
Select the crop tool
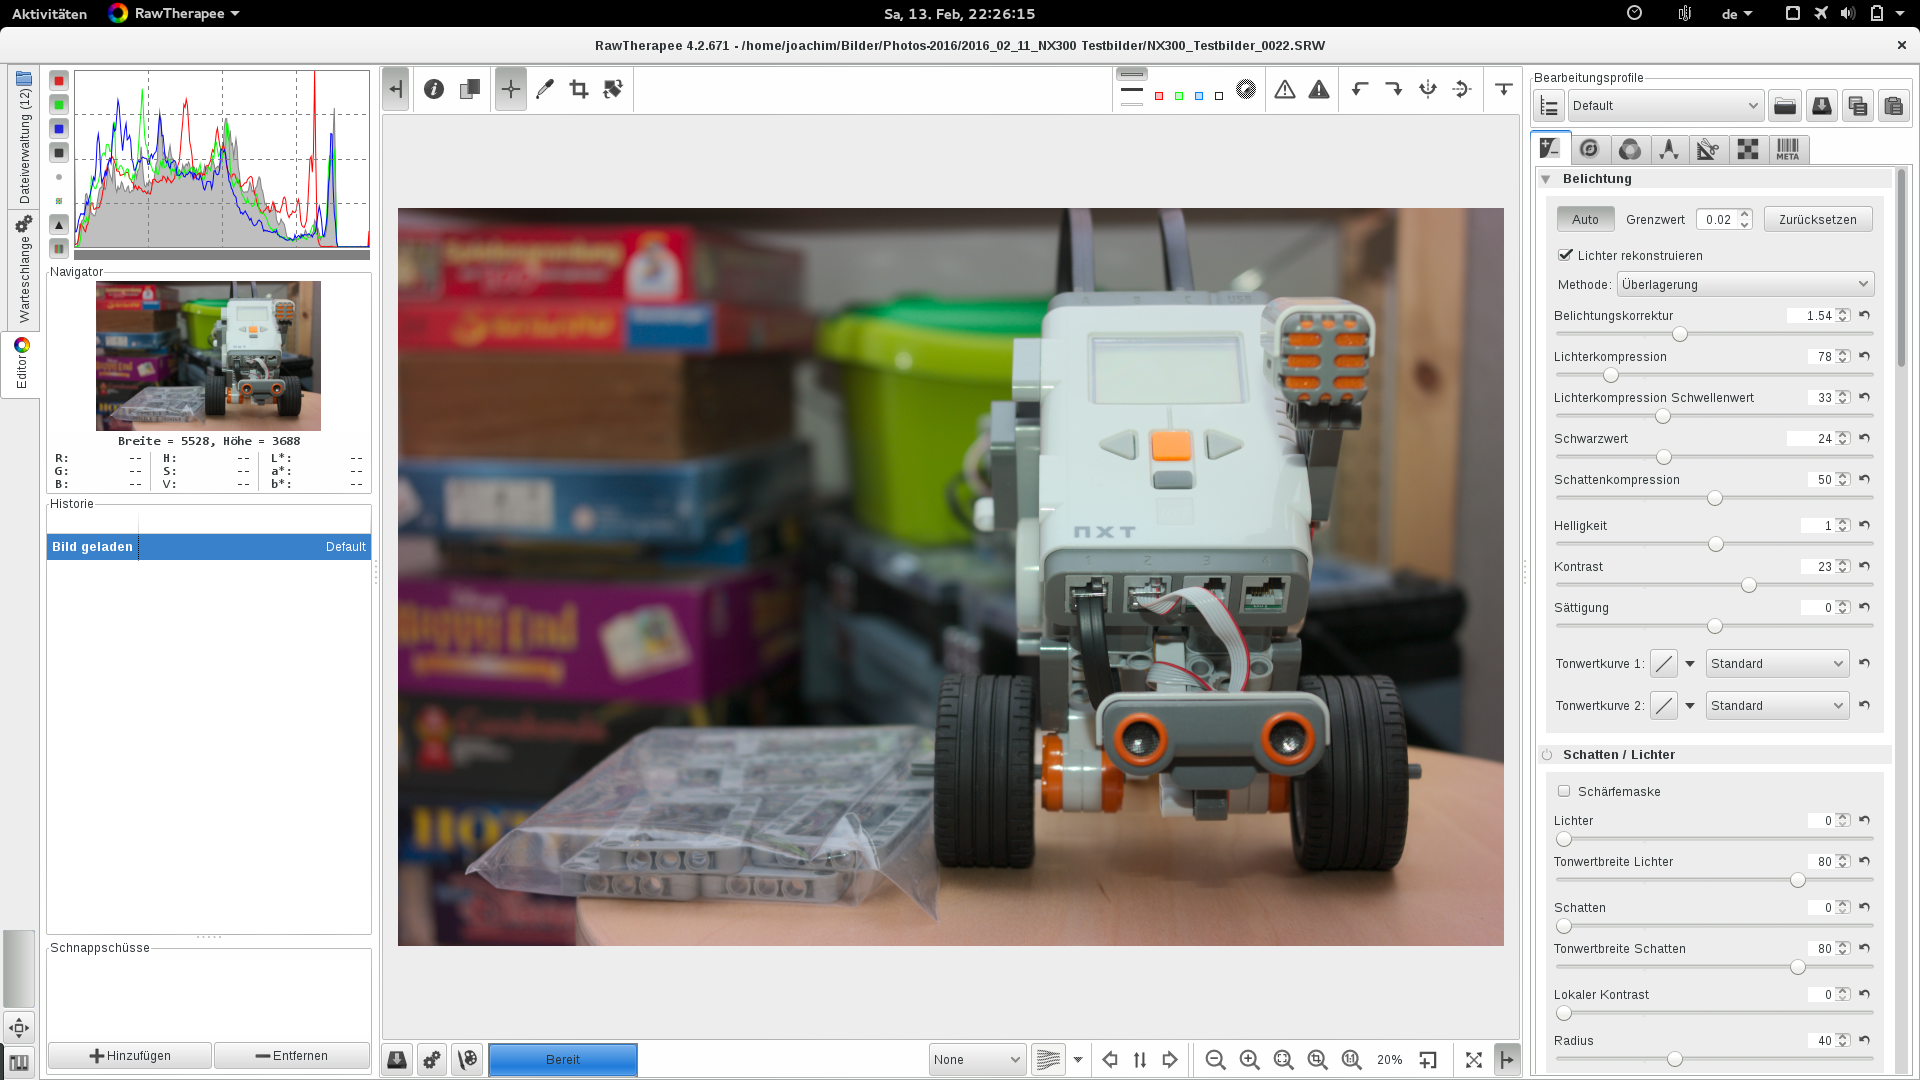[578, 90]
